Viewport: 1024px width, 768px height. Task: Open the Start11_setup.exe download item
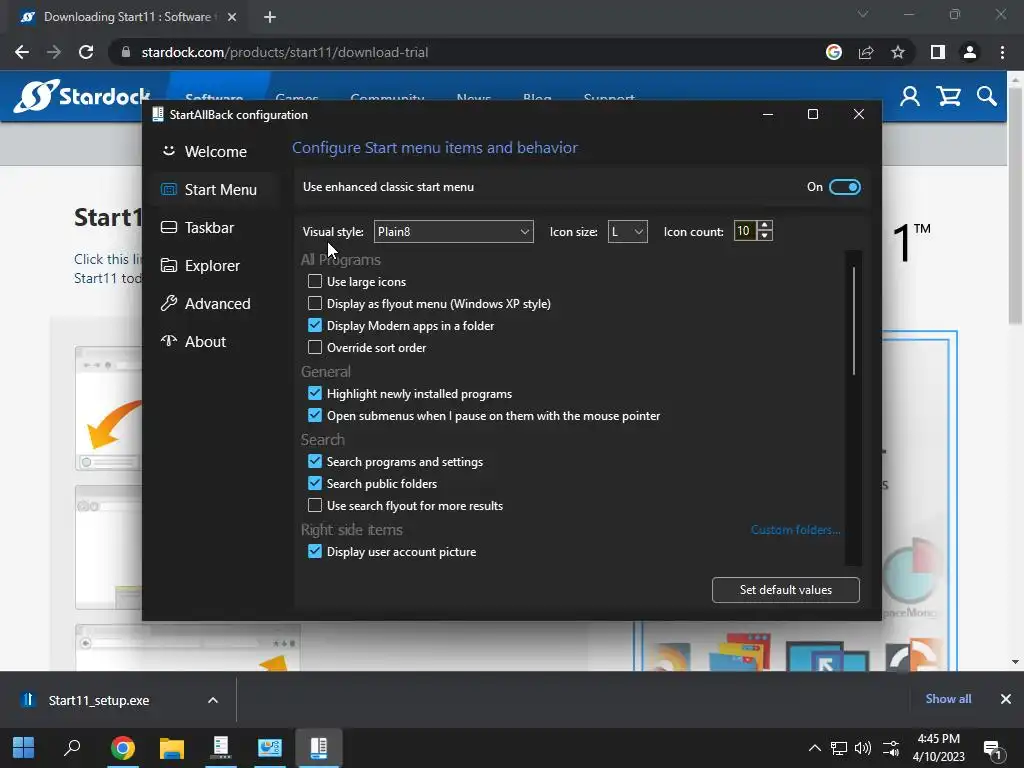pos(99,700)
